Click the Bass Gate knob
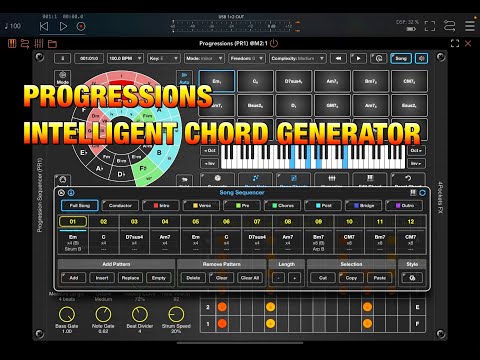The image size is (480, 360). 67,314
